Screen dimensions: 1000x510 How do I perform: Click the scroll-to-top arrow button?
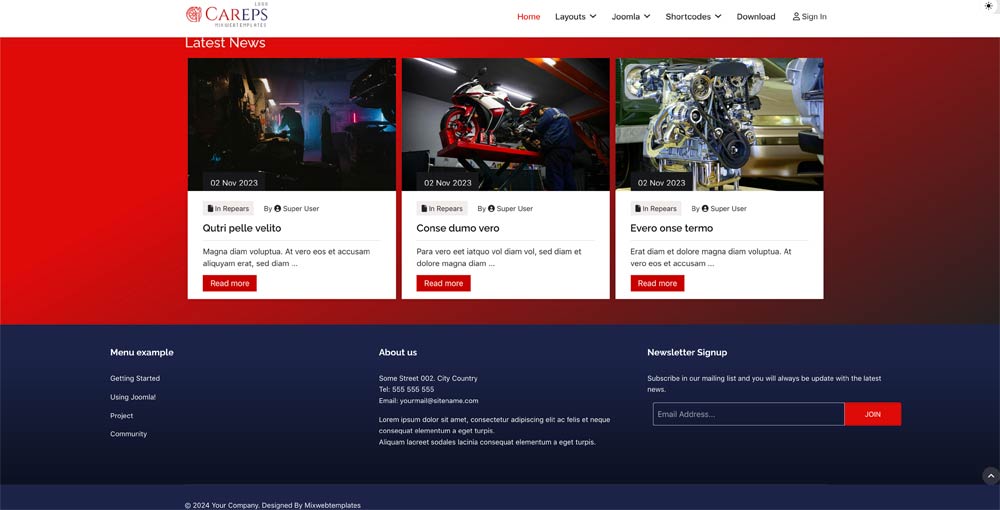(990, 476)
